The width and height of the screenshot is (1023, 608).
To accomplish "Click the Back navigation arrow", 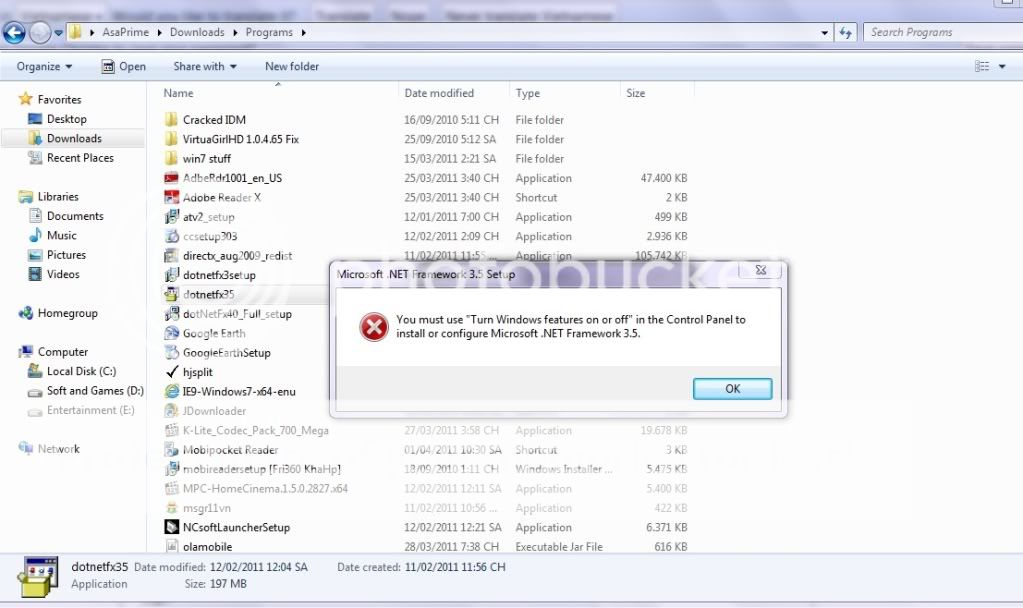I will [14, 33].
